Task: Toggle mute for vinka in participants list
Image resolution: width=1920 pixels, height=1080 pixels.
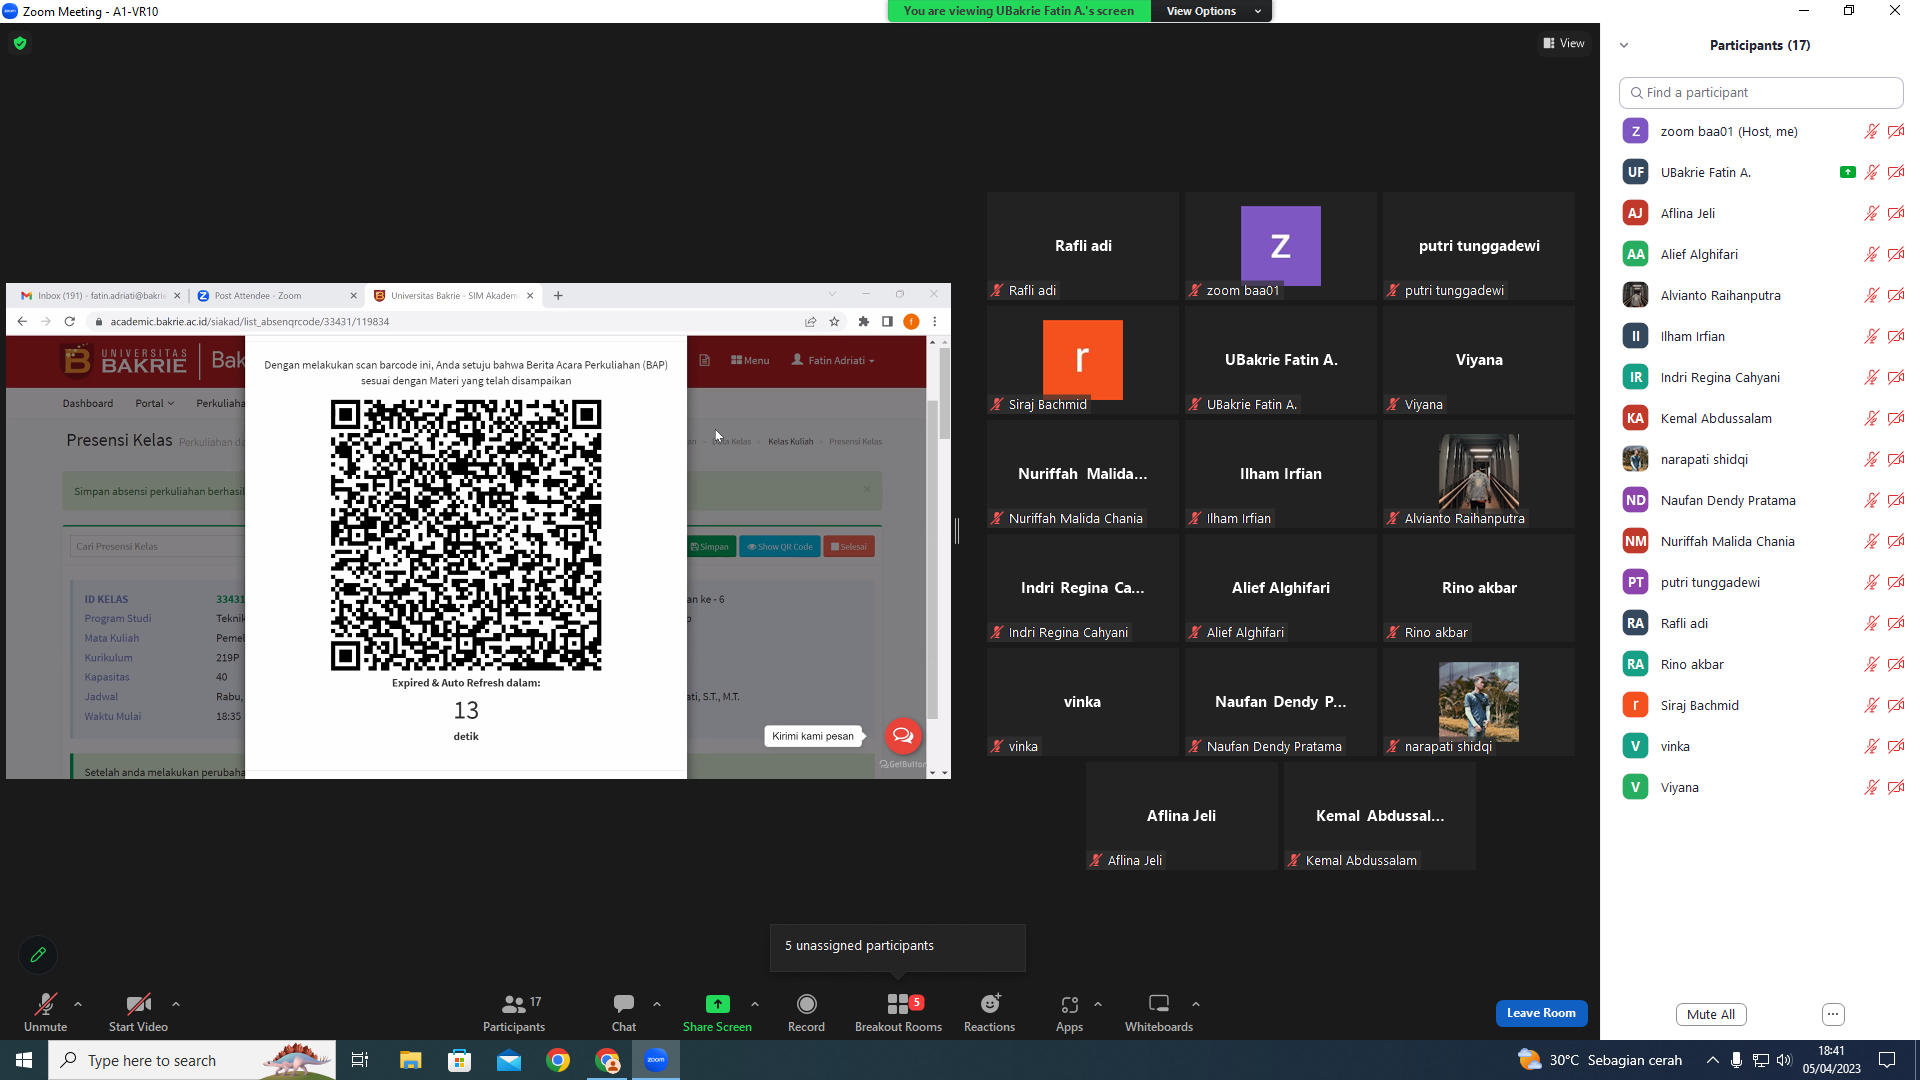Action: pos(1871,746)
